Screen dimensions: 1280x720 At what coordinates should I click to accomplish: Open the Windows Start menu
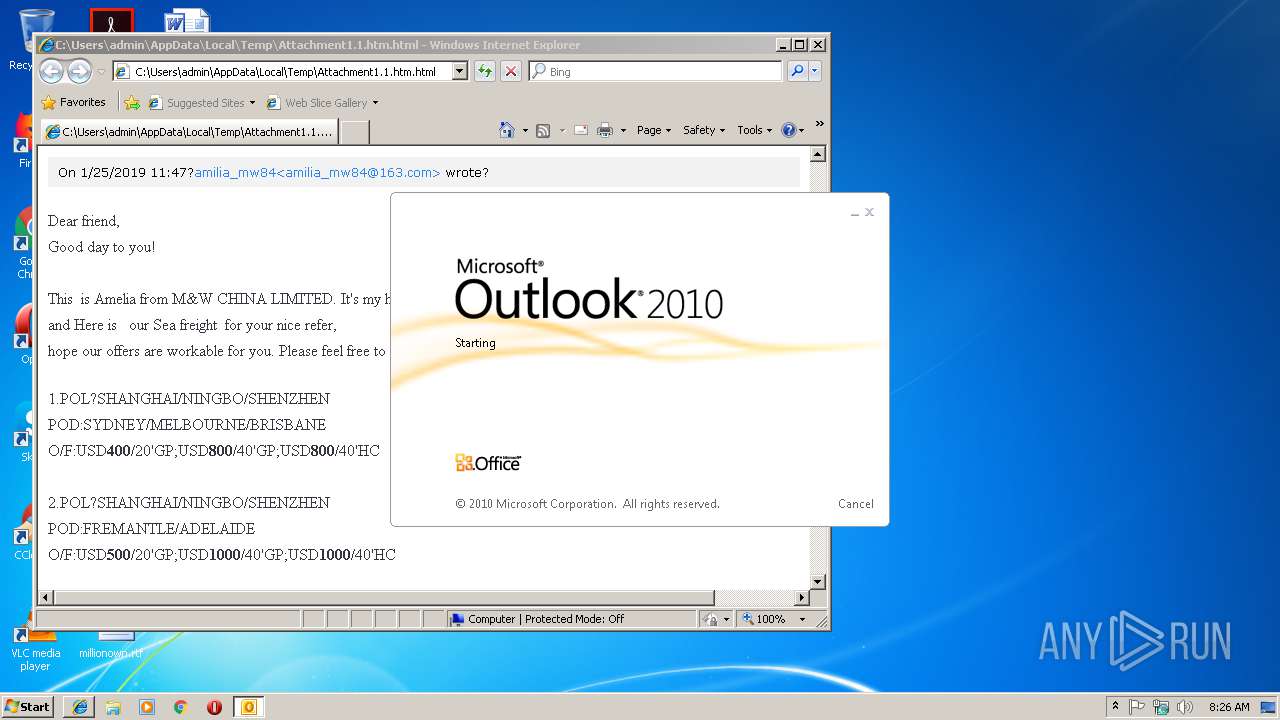point(27,706)
